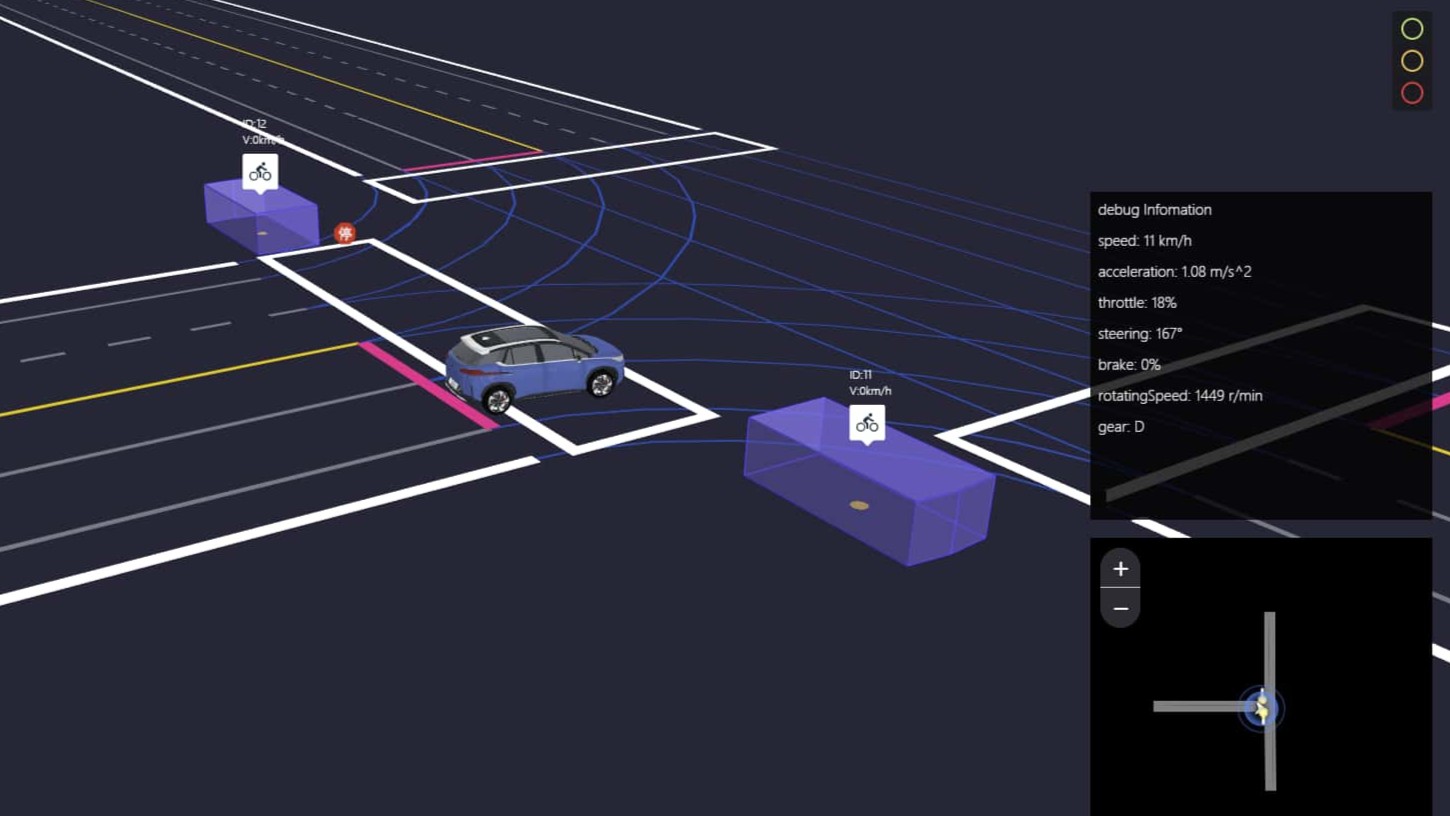Click the red stop marker by the crosswalk
1450x816 pixels.
[345, 233]
